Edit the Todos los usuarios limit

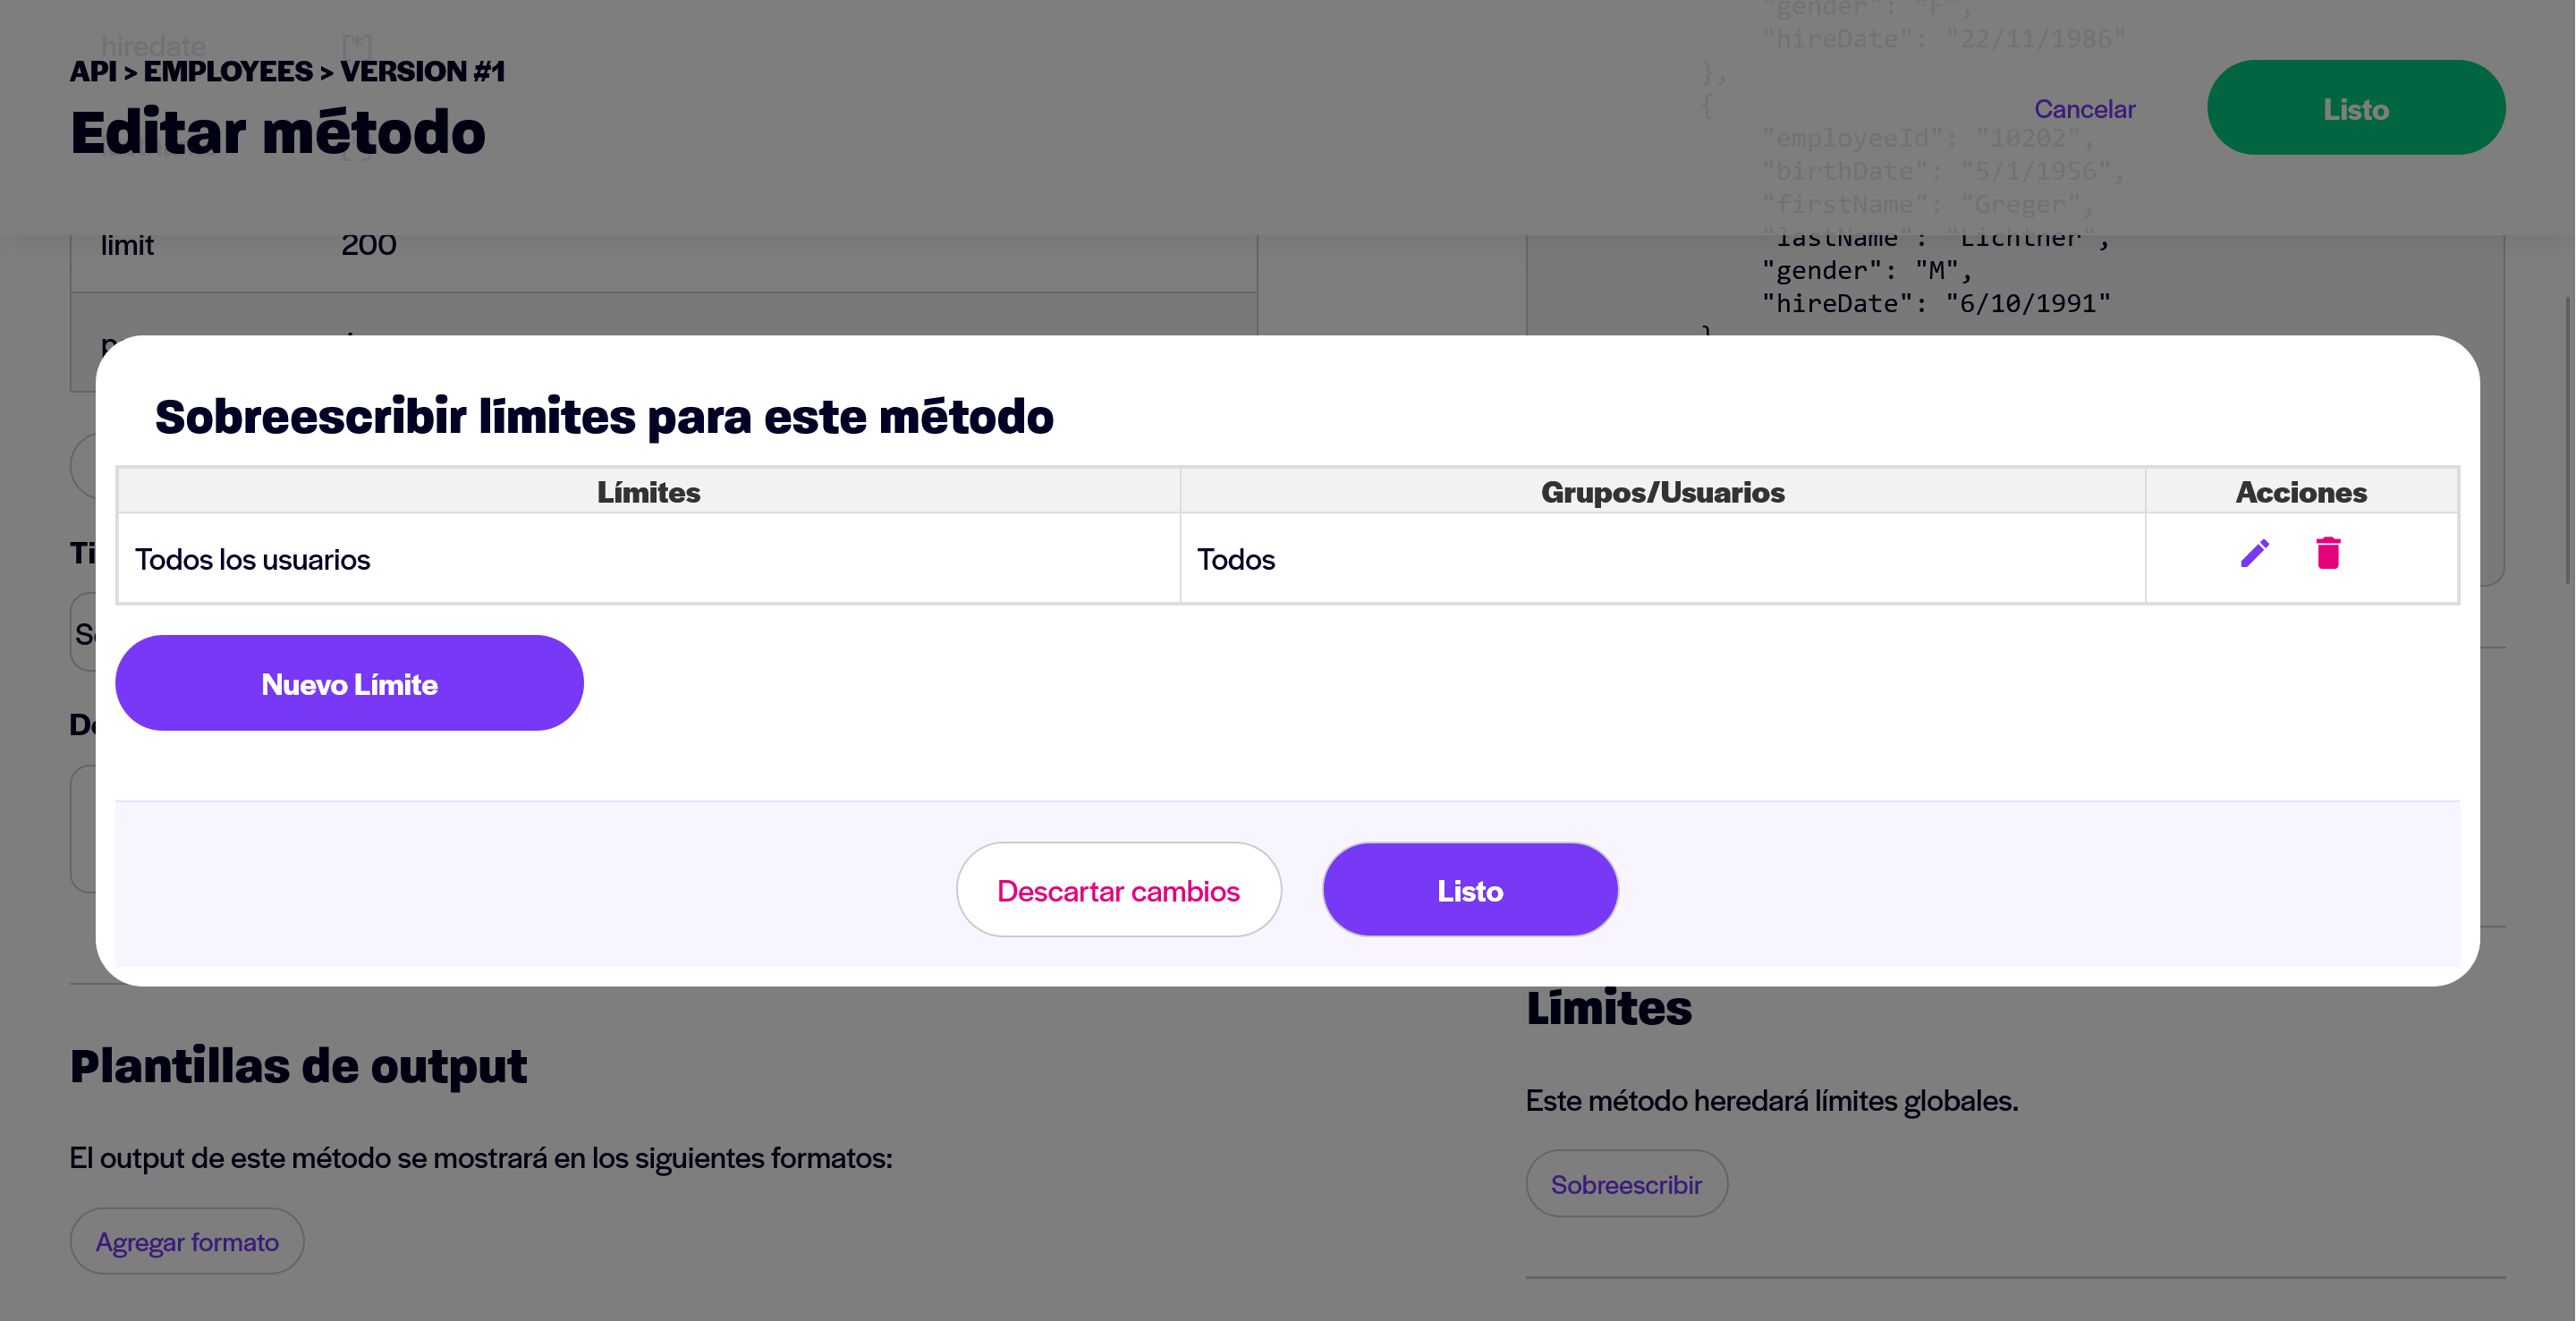pos(2254,553)
